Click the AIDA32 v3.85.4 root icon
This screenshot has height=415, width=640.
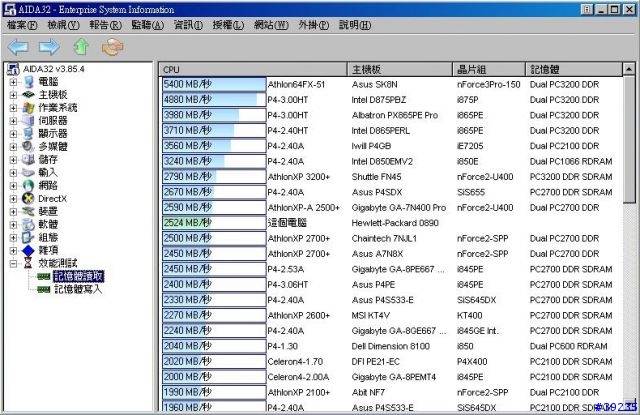tap(13, 69)
